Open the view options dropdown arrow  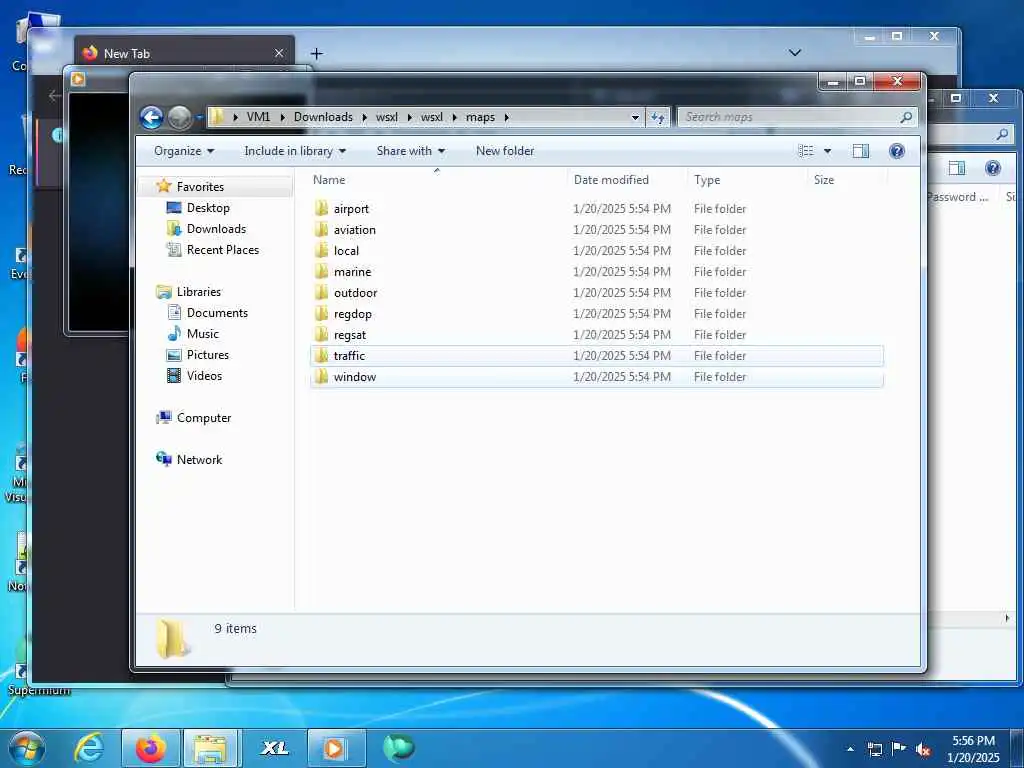coord(827,151)
